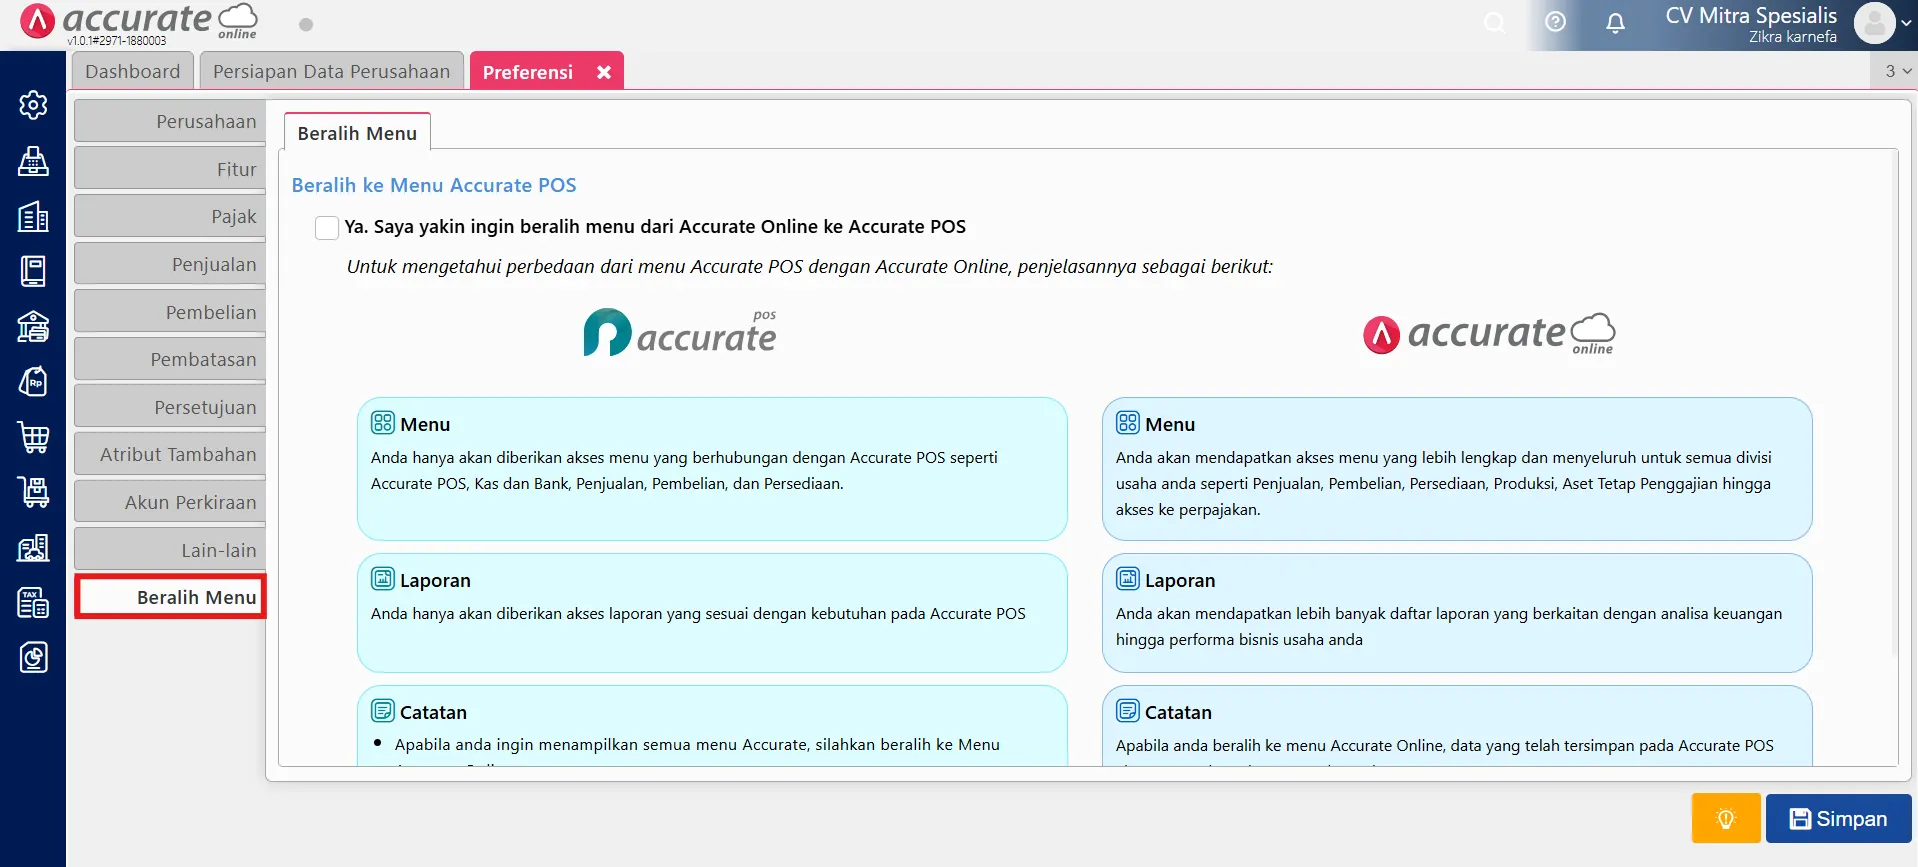1918x867 pixels.
Task: Open the Rp price tag sidebar icon
Action: coord(33,382)
